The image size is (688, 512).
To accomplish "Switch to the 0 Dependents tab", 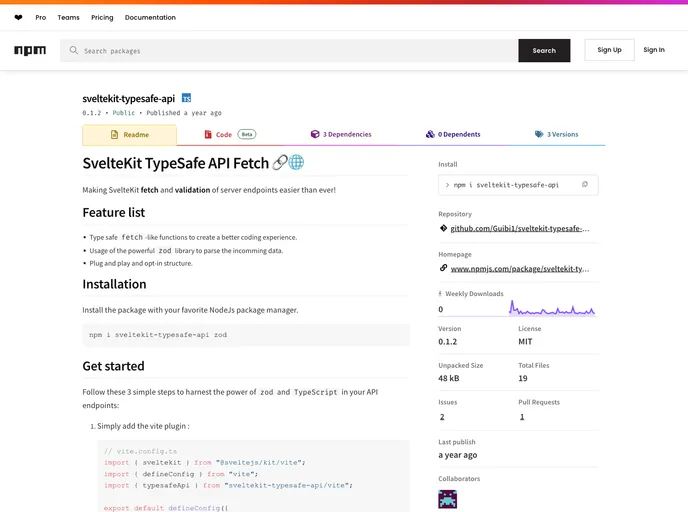I will point(453,134).
